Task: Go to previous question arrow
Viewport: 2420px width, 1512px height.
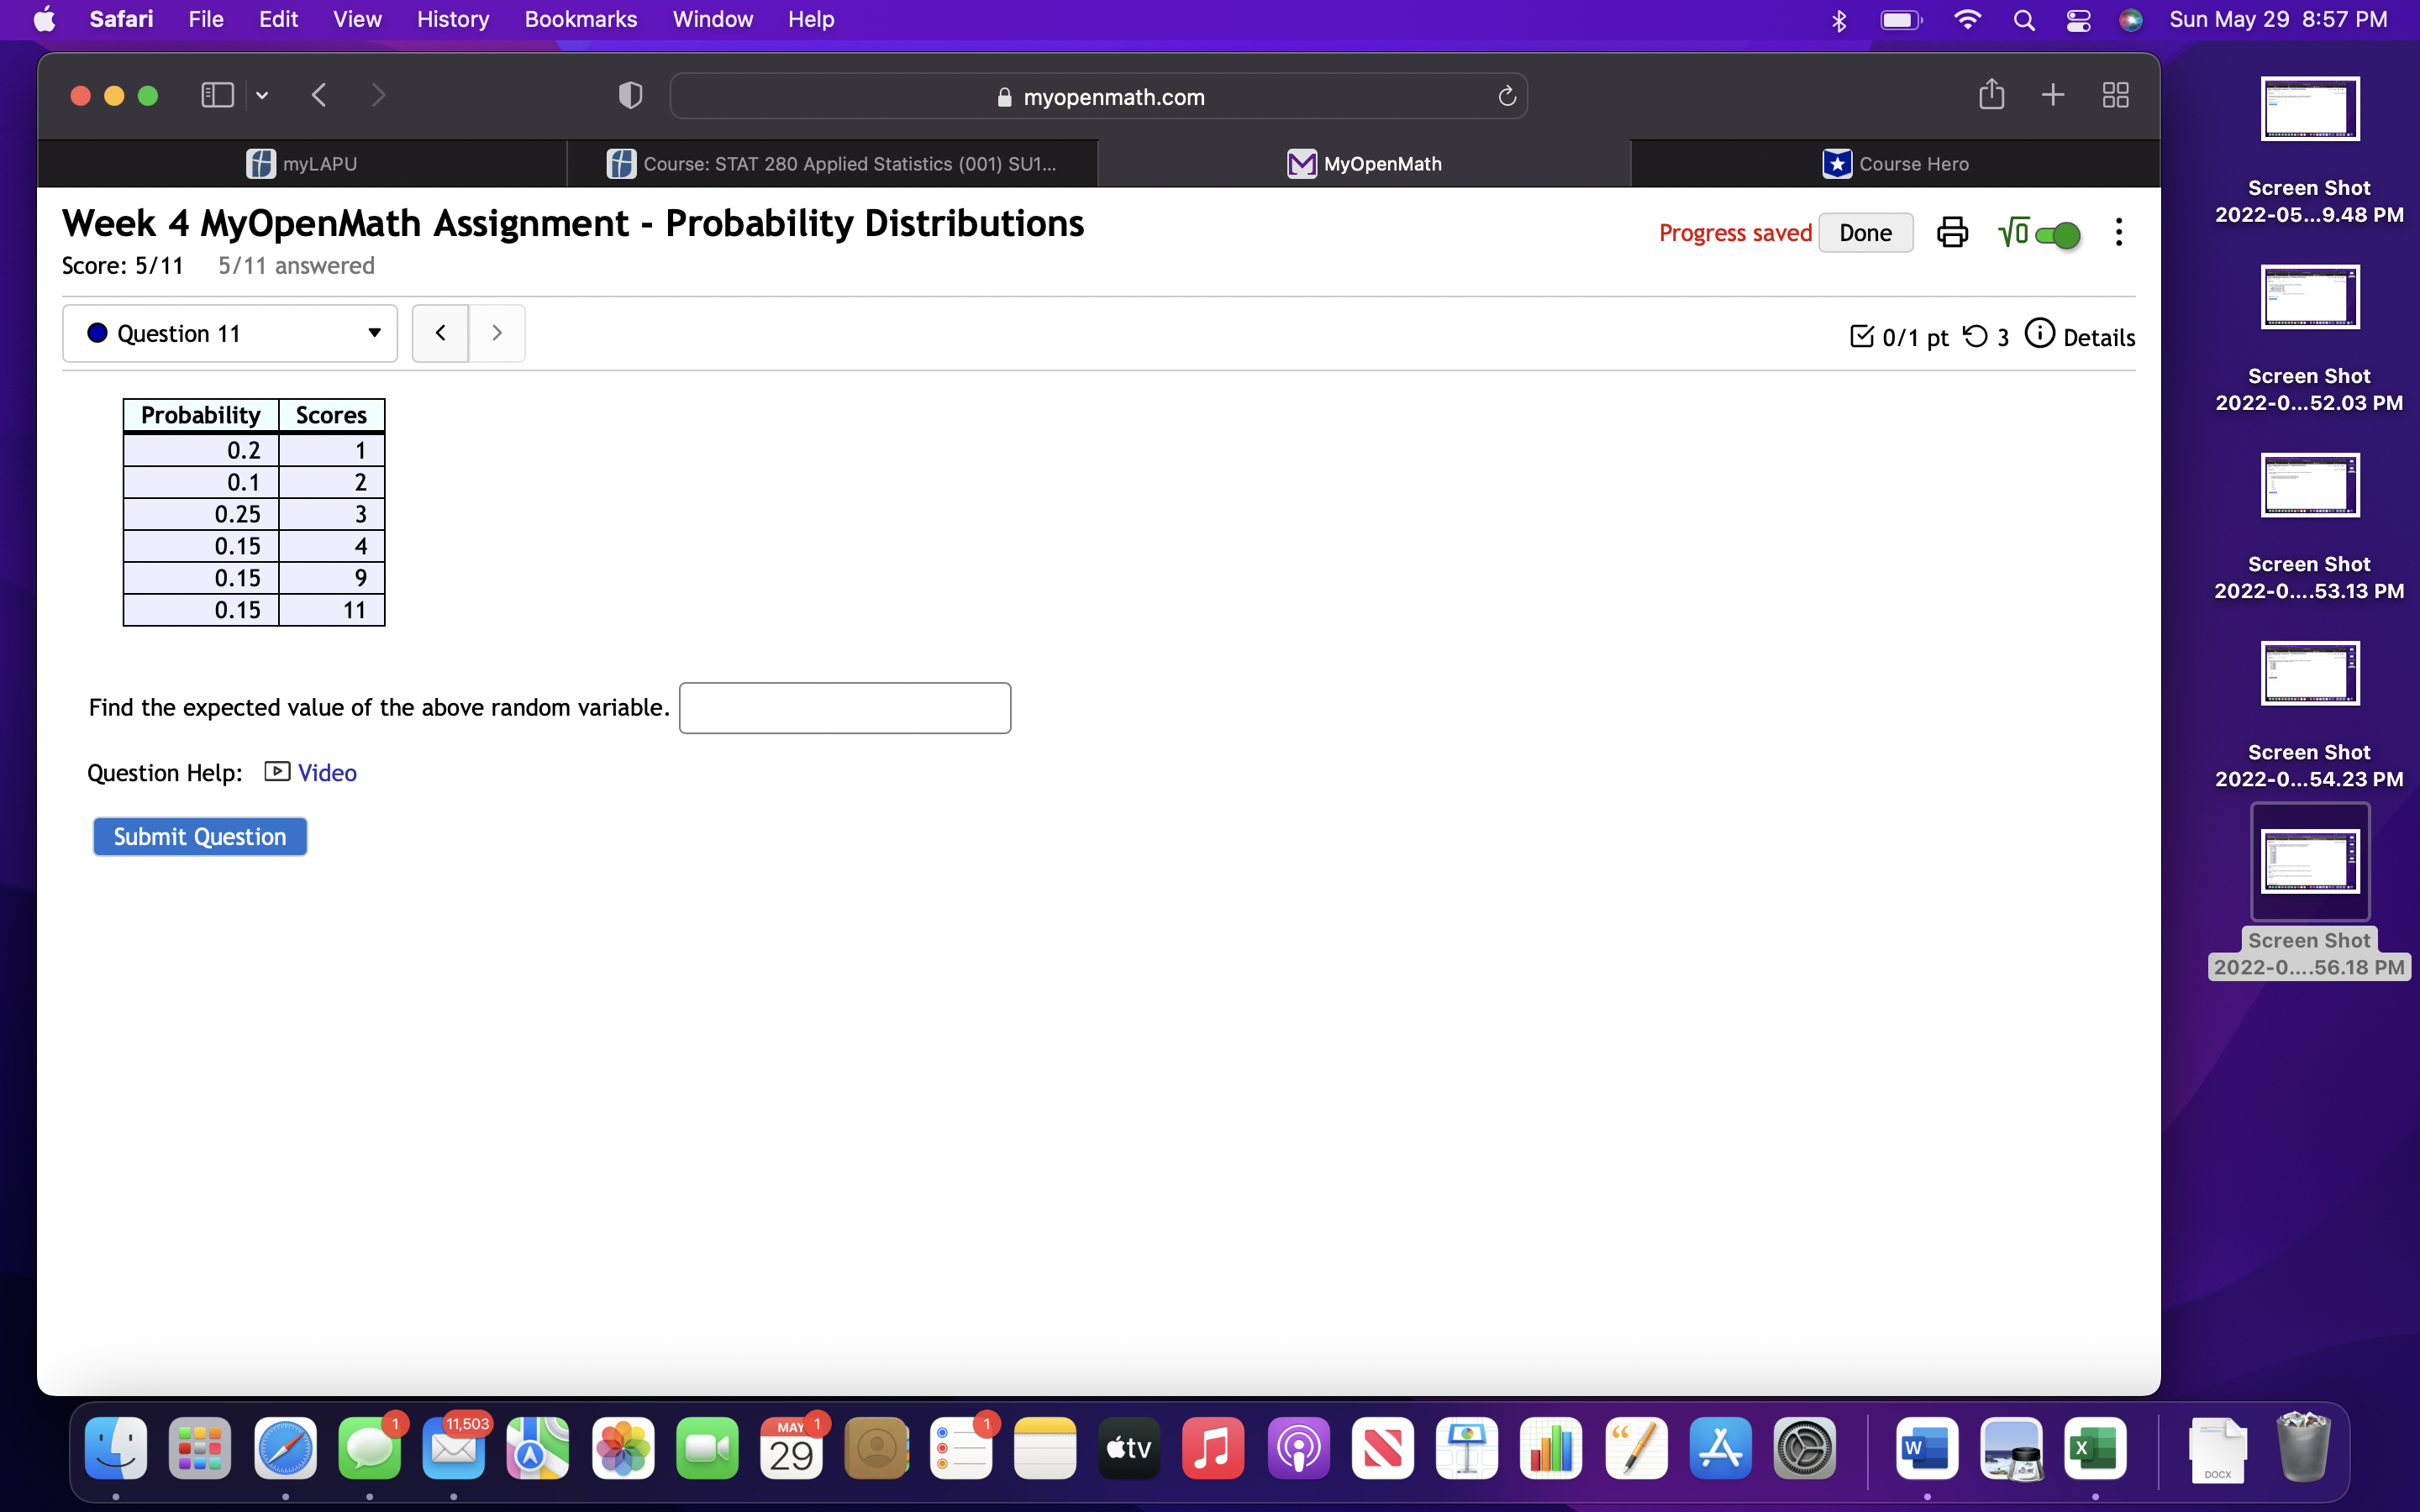Action: (440, 333)
